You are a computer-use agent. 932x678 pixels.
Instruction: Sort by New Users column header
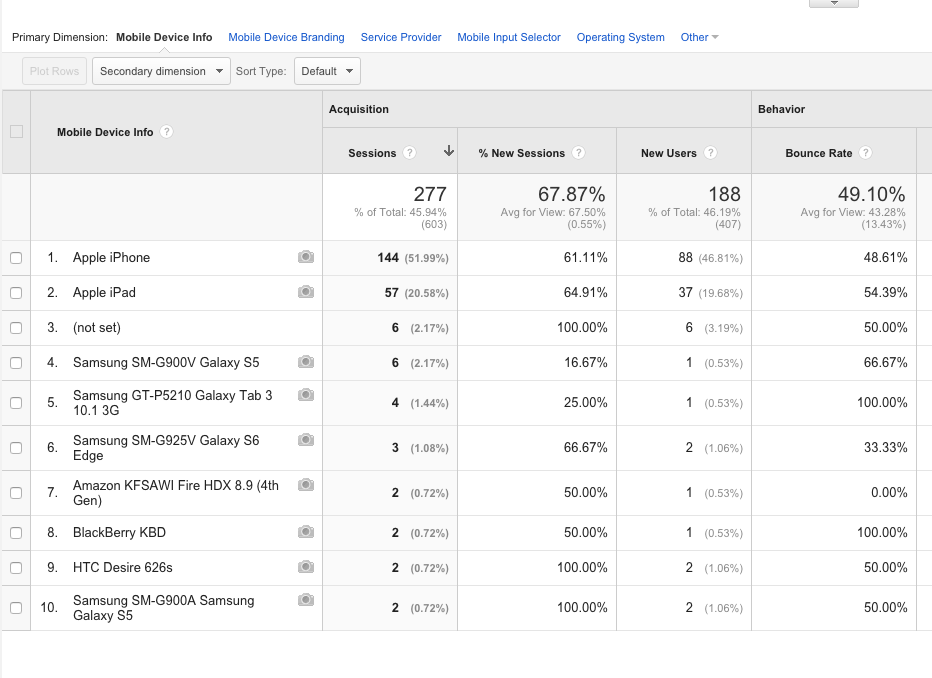tap(669, 153)
